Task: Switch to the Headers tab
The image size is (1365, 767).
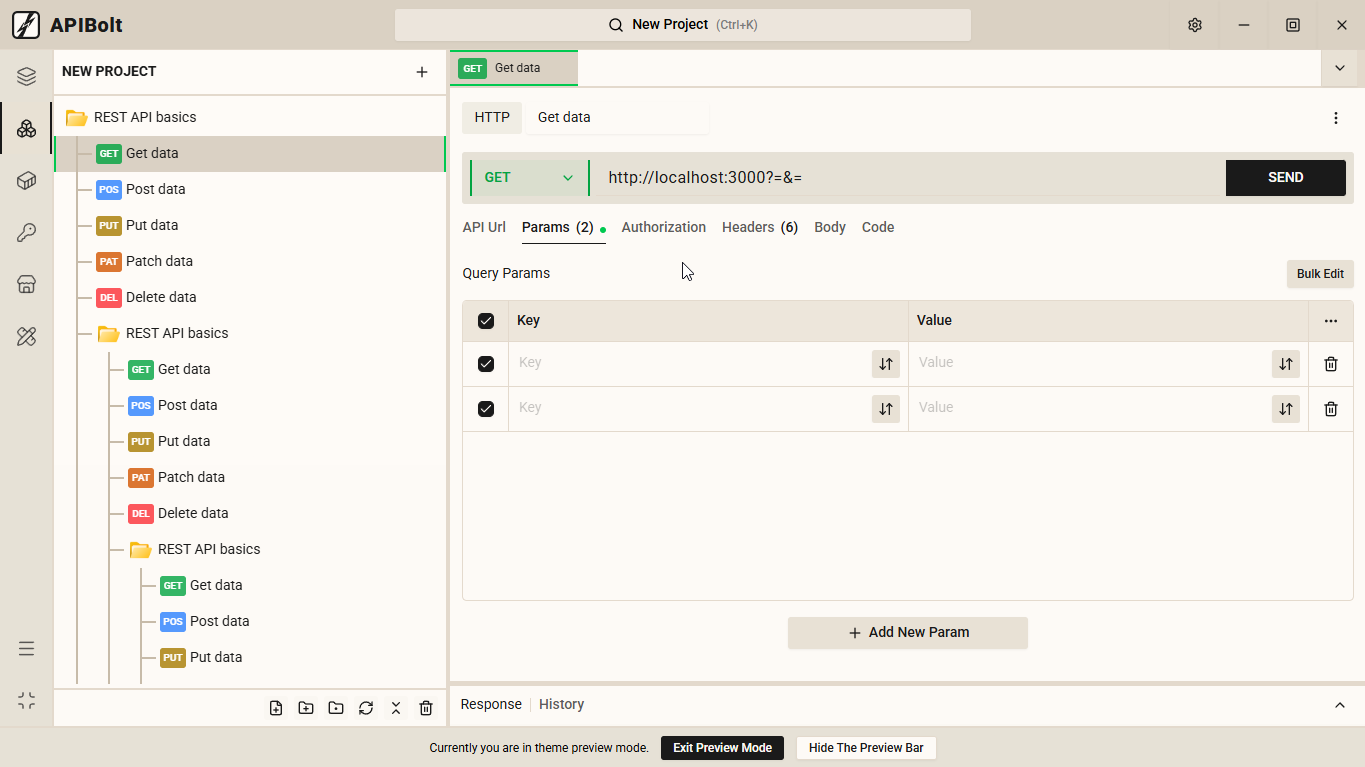Action: click(759, 227)
